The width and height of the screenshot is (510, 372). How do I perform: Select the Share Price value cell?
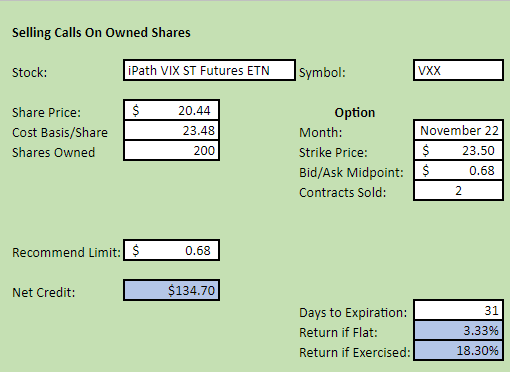coord(171,110)
